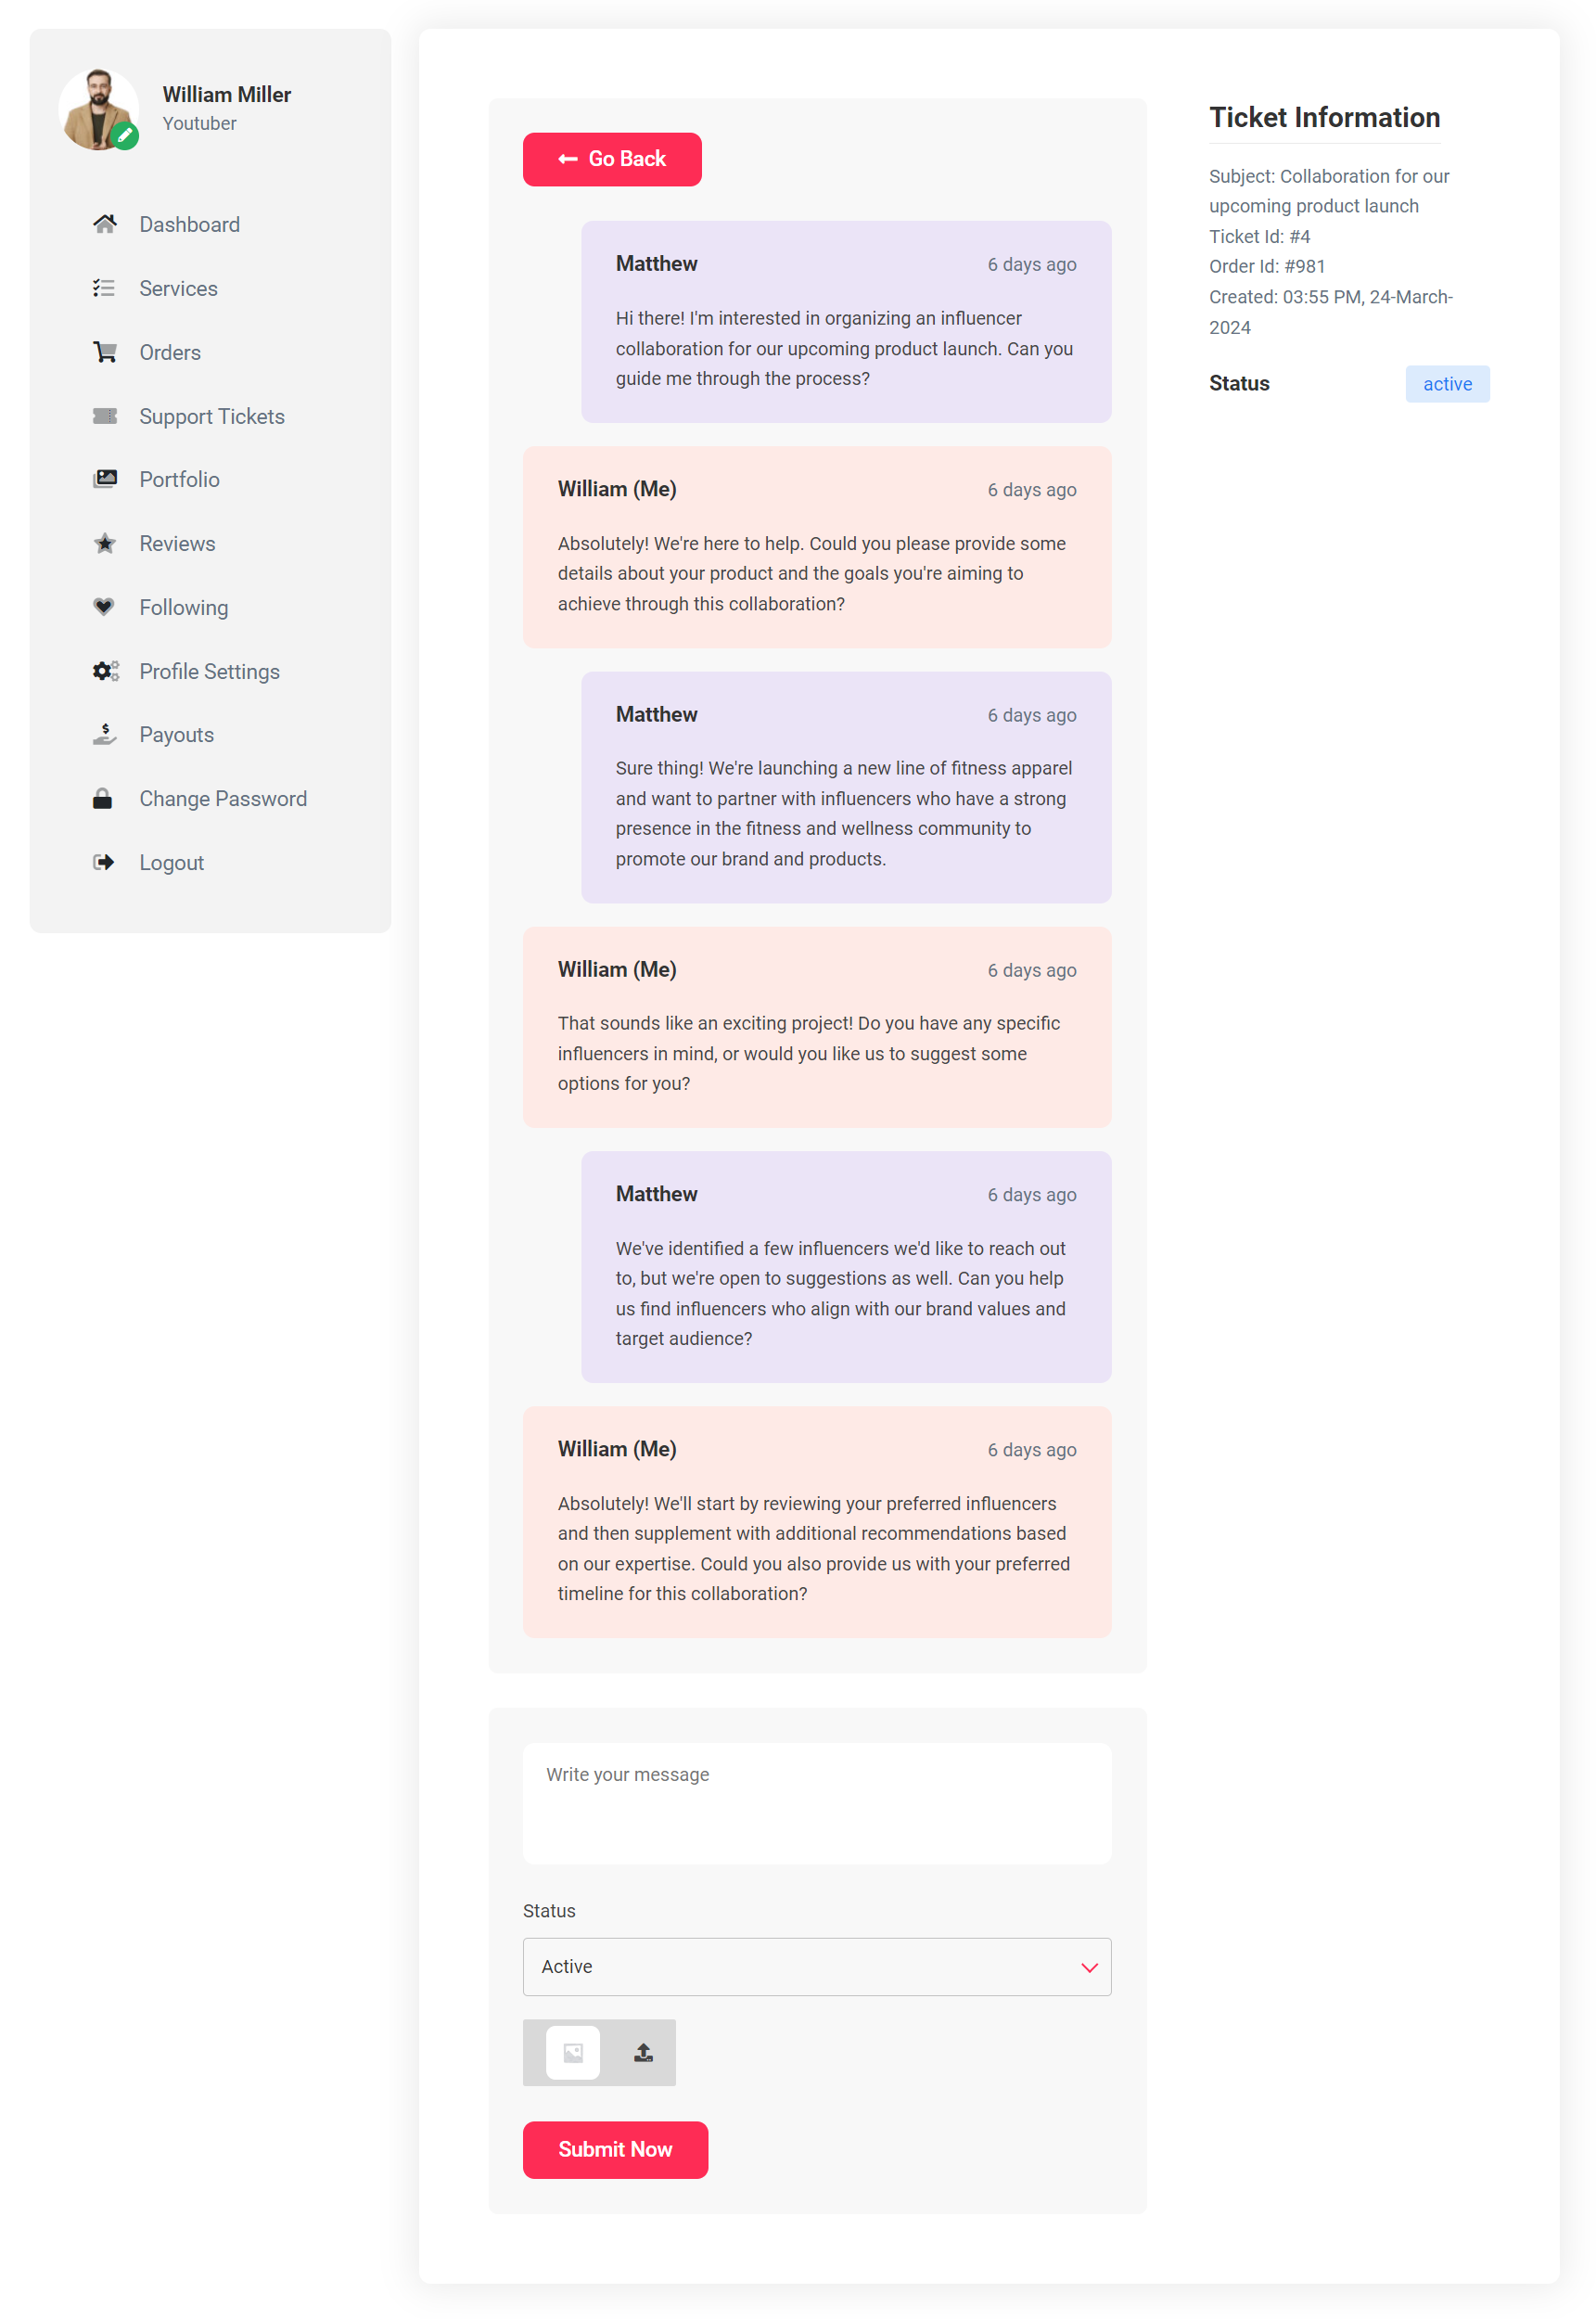Click the Reviews star icon
This screenshot has width=1596, height=2319.
point(105,543)
